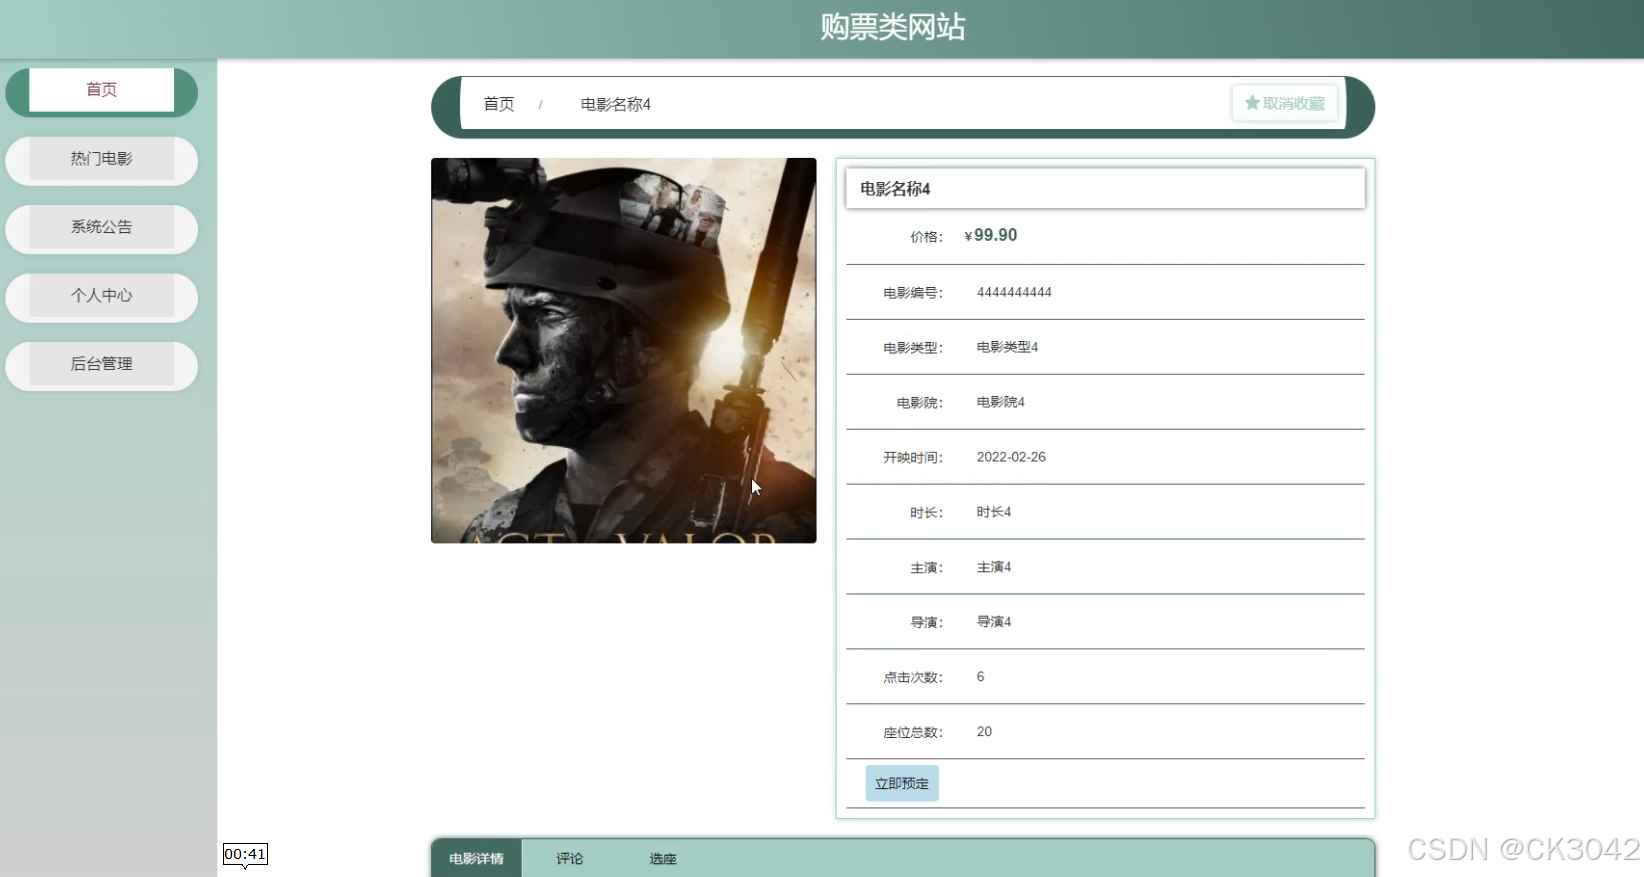Click 电影名称4 in the breadcrumb

coord(616,104)
